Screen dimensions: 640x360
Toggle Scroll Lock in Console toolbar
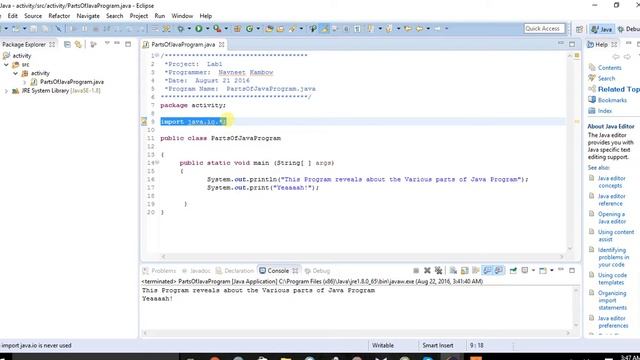[464, 270]
